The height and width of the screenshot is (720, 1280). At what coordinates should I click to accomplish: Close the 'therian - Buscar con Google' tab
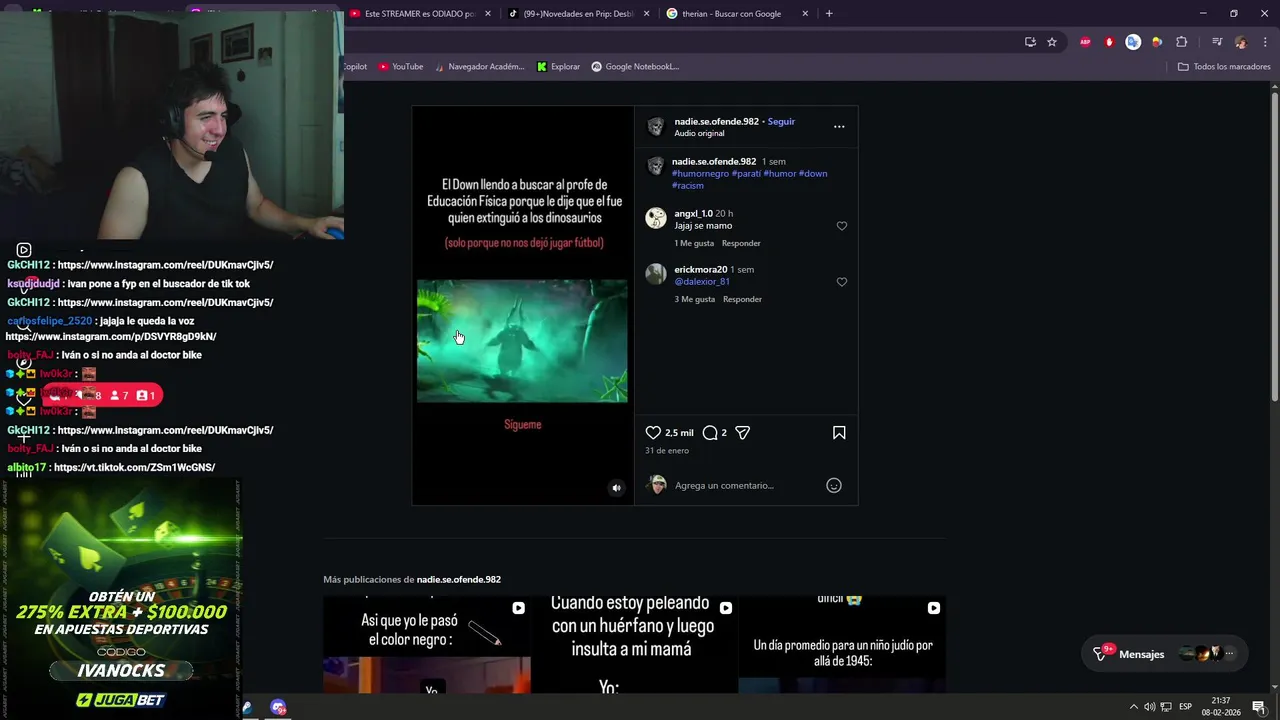point(805,14)
